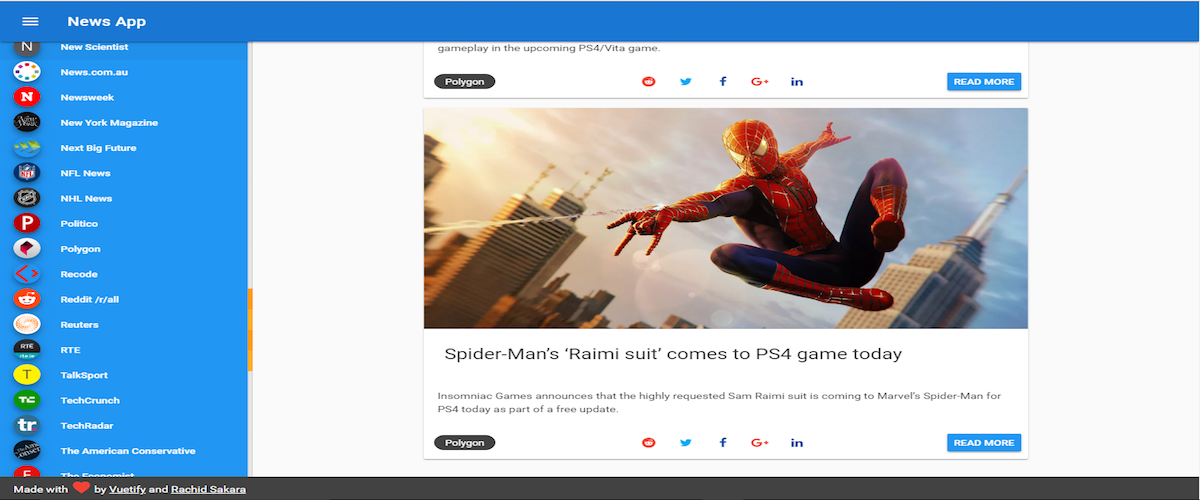1200x500 pixels.
Task: Share the PS4/Vita article on LinkedIn
Action: 797,81
